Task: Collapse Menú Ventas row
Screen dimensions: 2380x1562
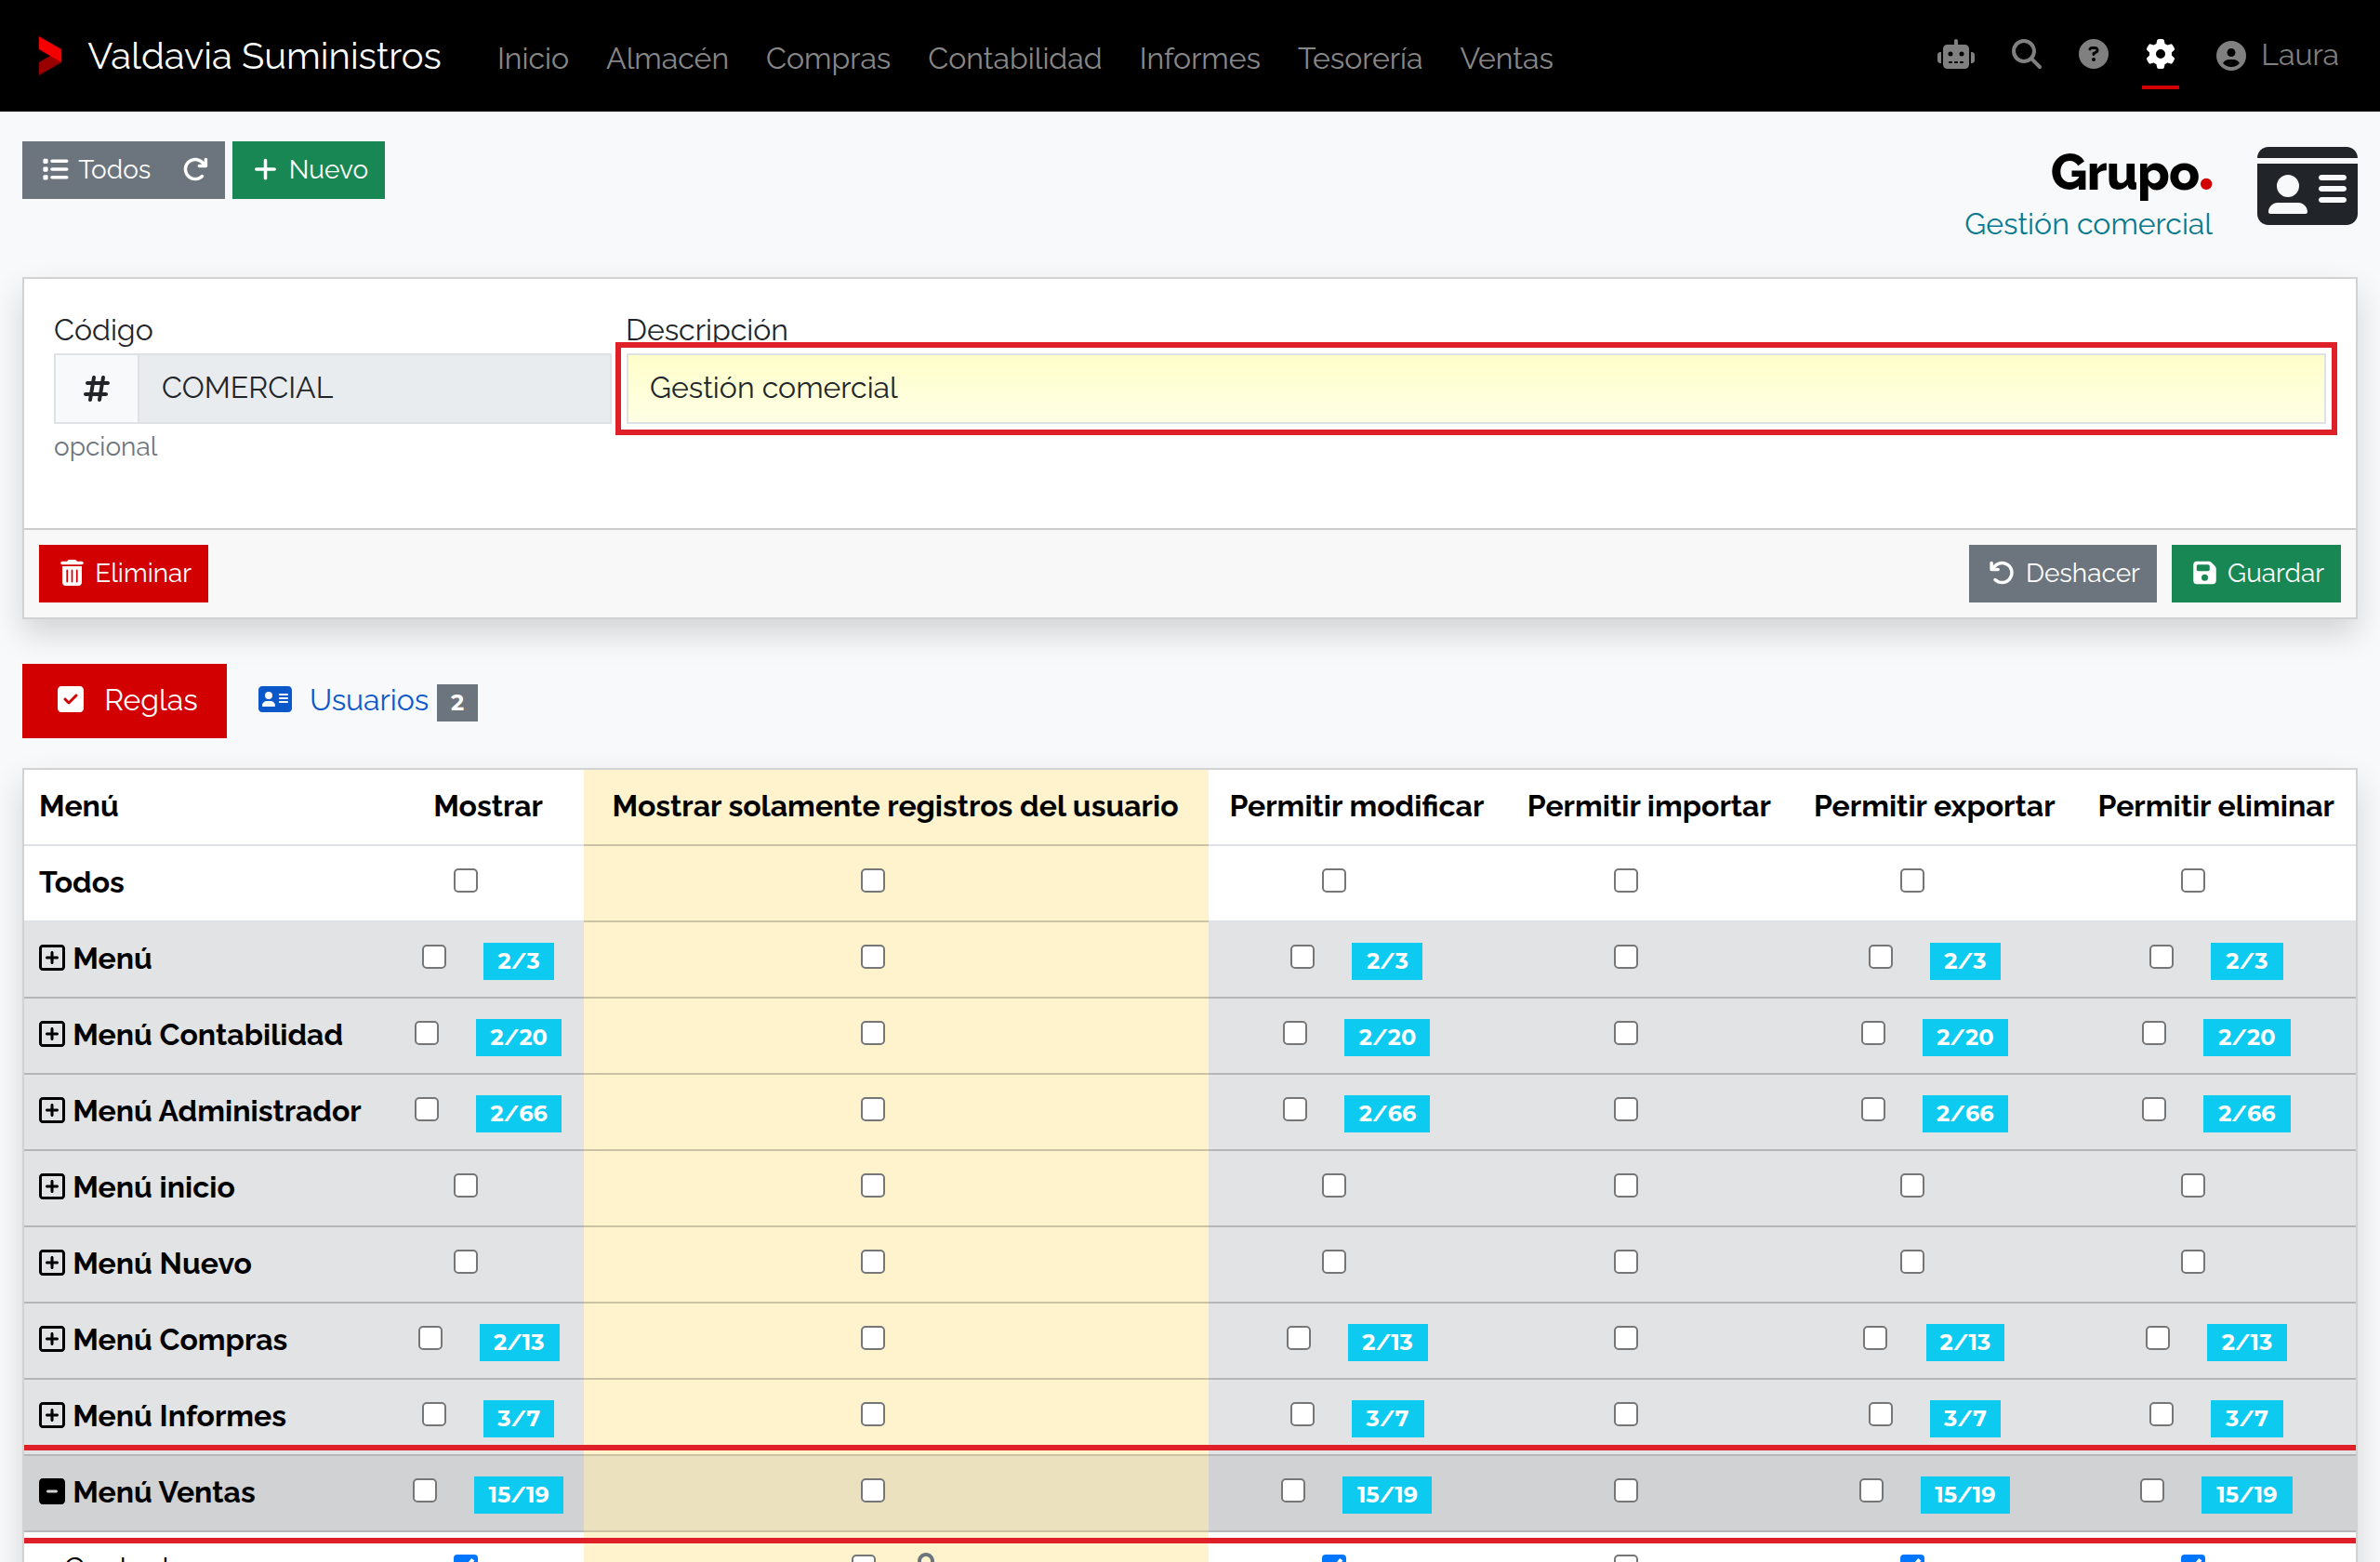Action: [x=52, y=1490]
